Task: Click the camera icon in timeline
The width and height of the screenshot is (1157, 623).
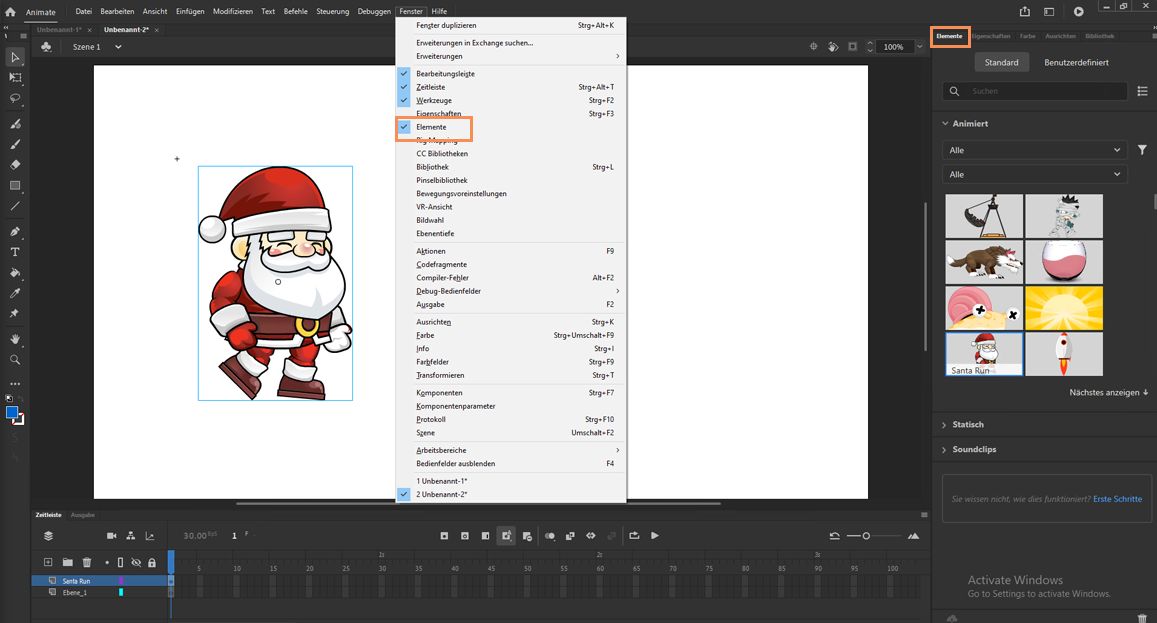Action: 111,536
